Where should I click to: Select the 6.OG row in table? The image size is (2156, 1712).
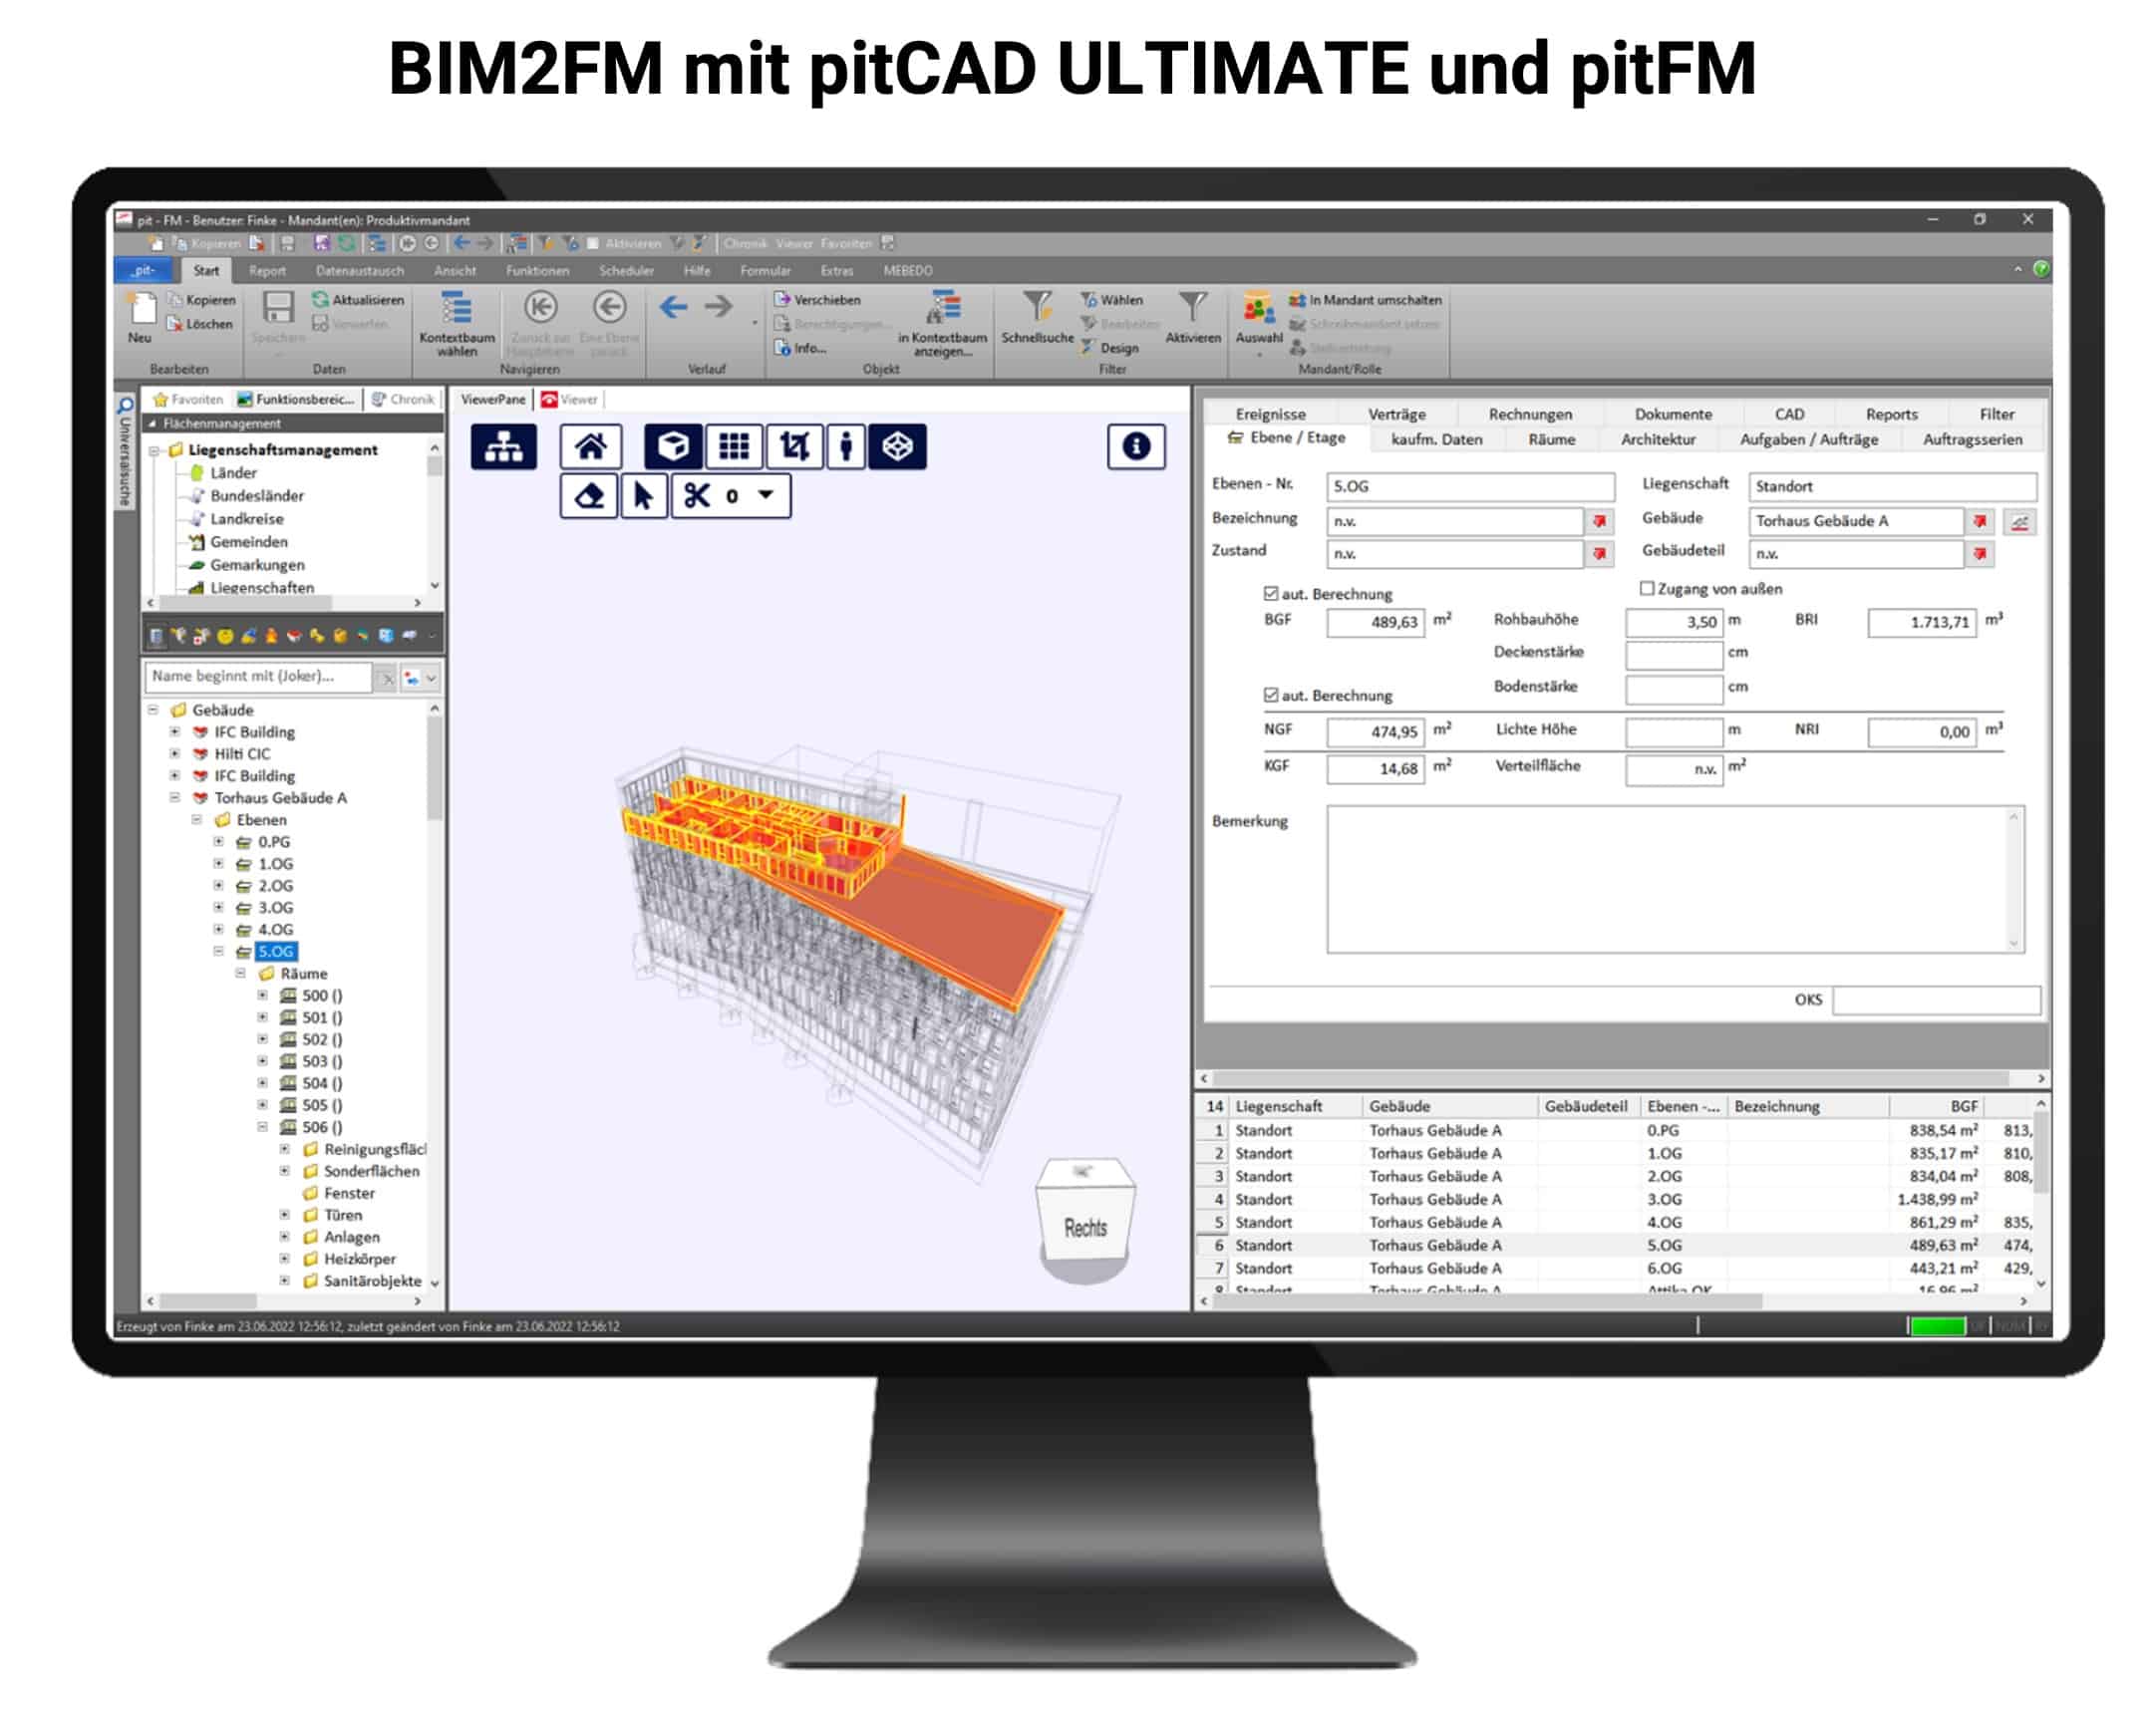(1617, 1269)
